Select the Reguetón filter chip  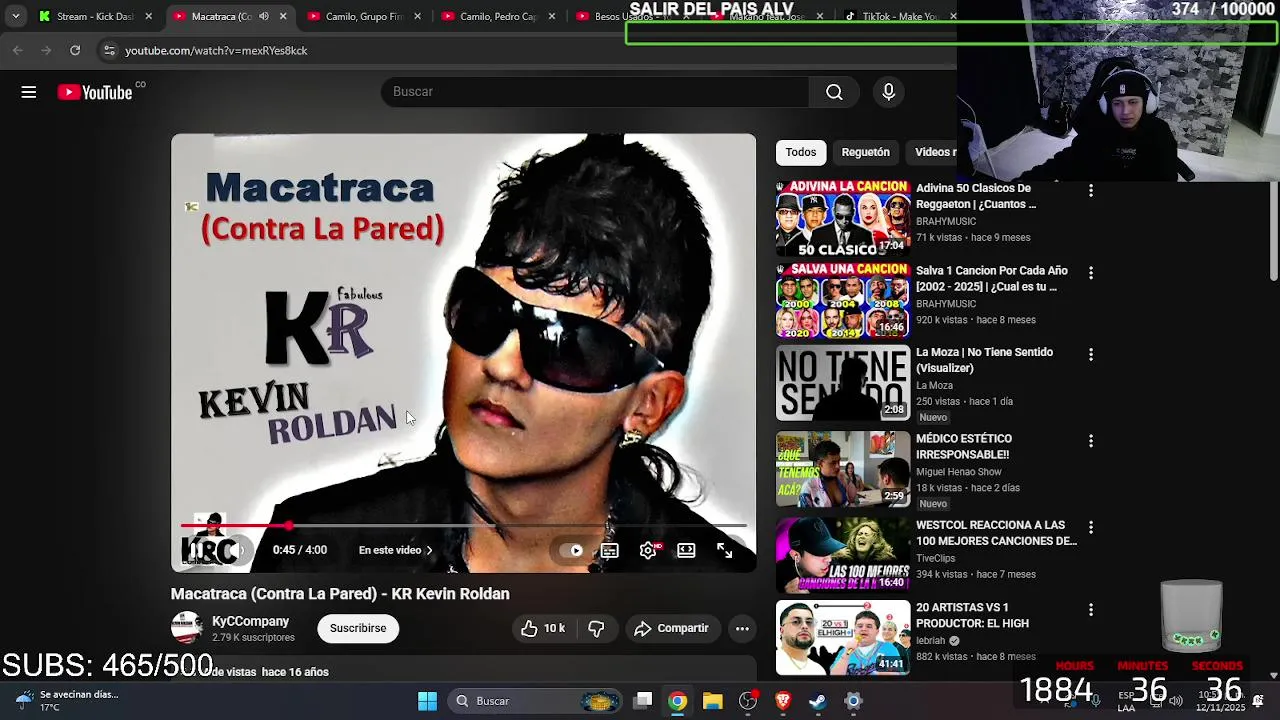pos(865,152)
